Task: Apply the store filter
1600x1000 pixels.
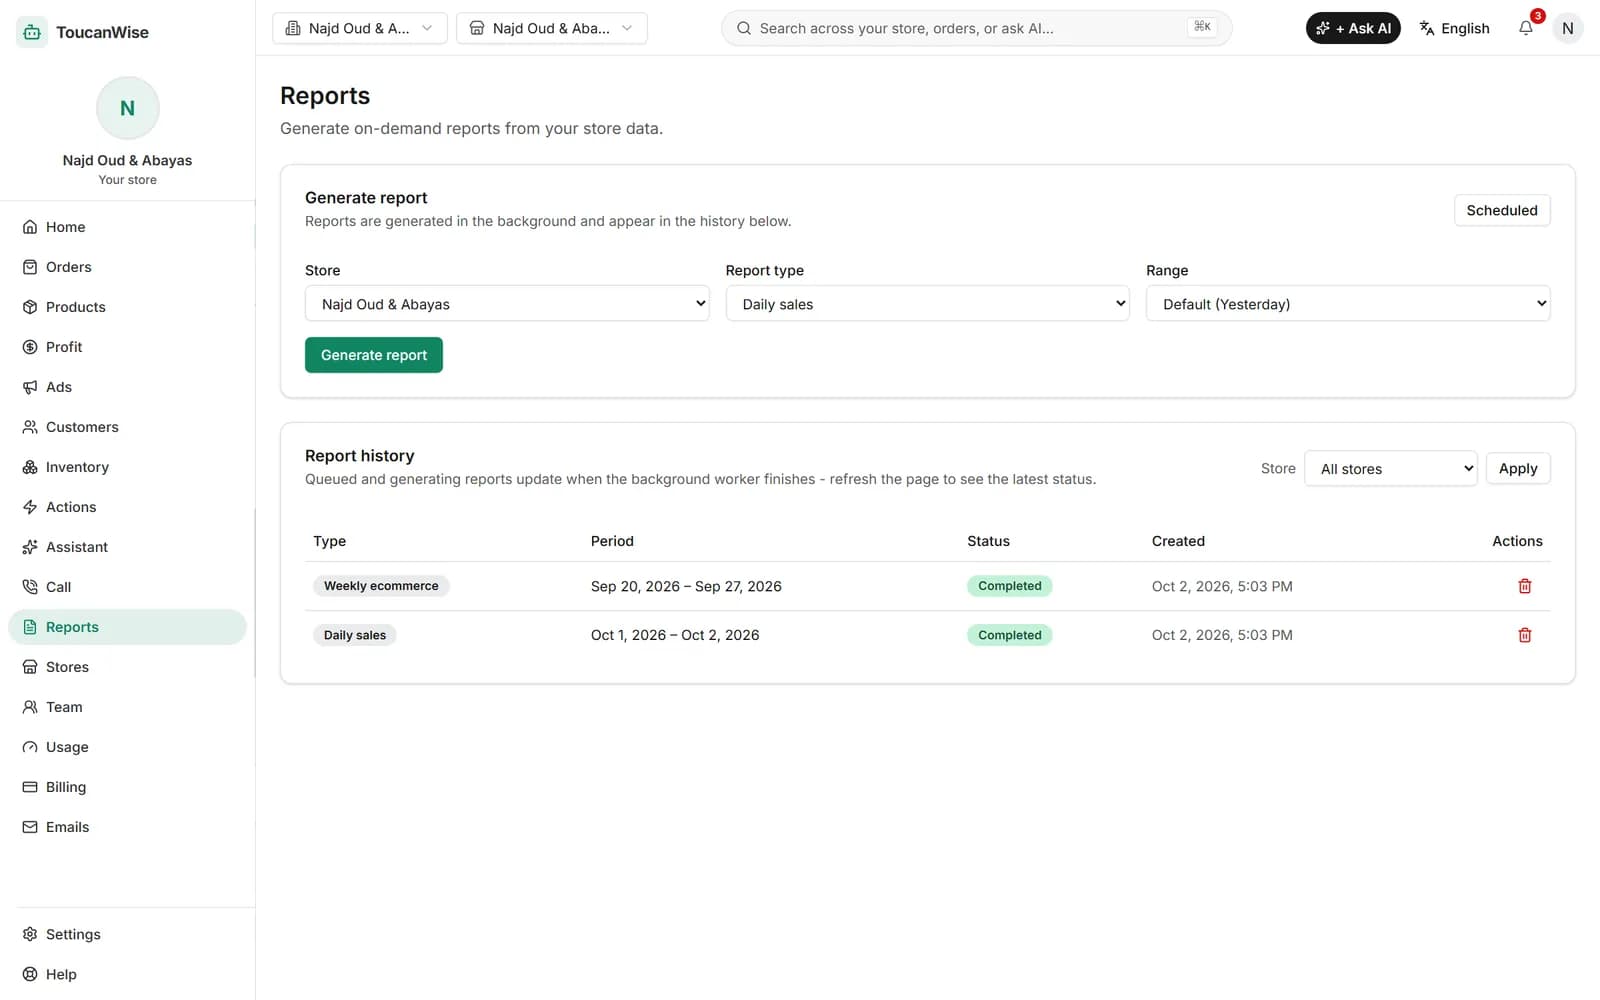Action: click(1518, 468)
